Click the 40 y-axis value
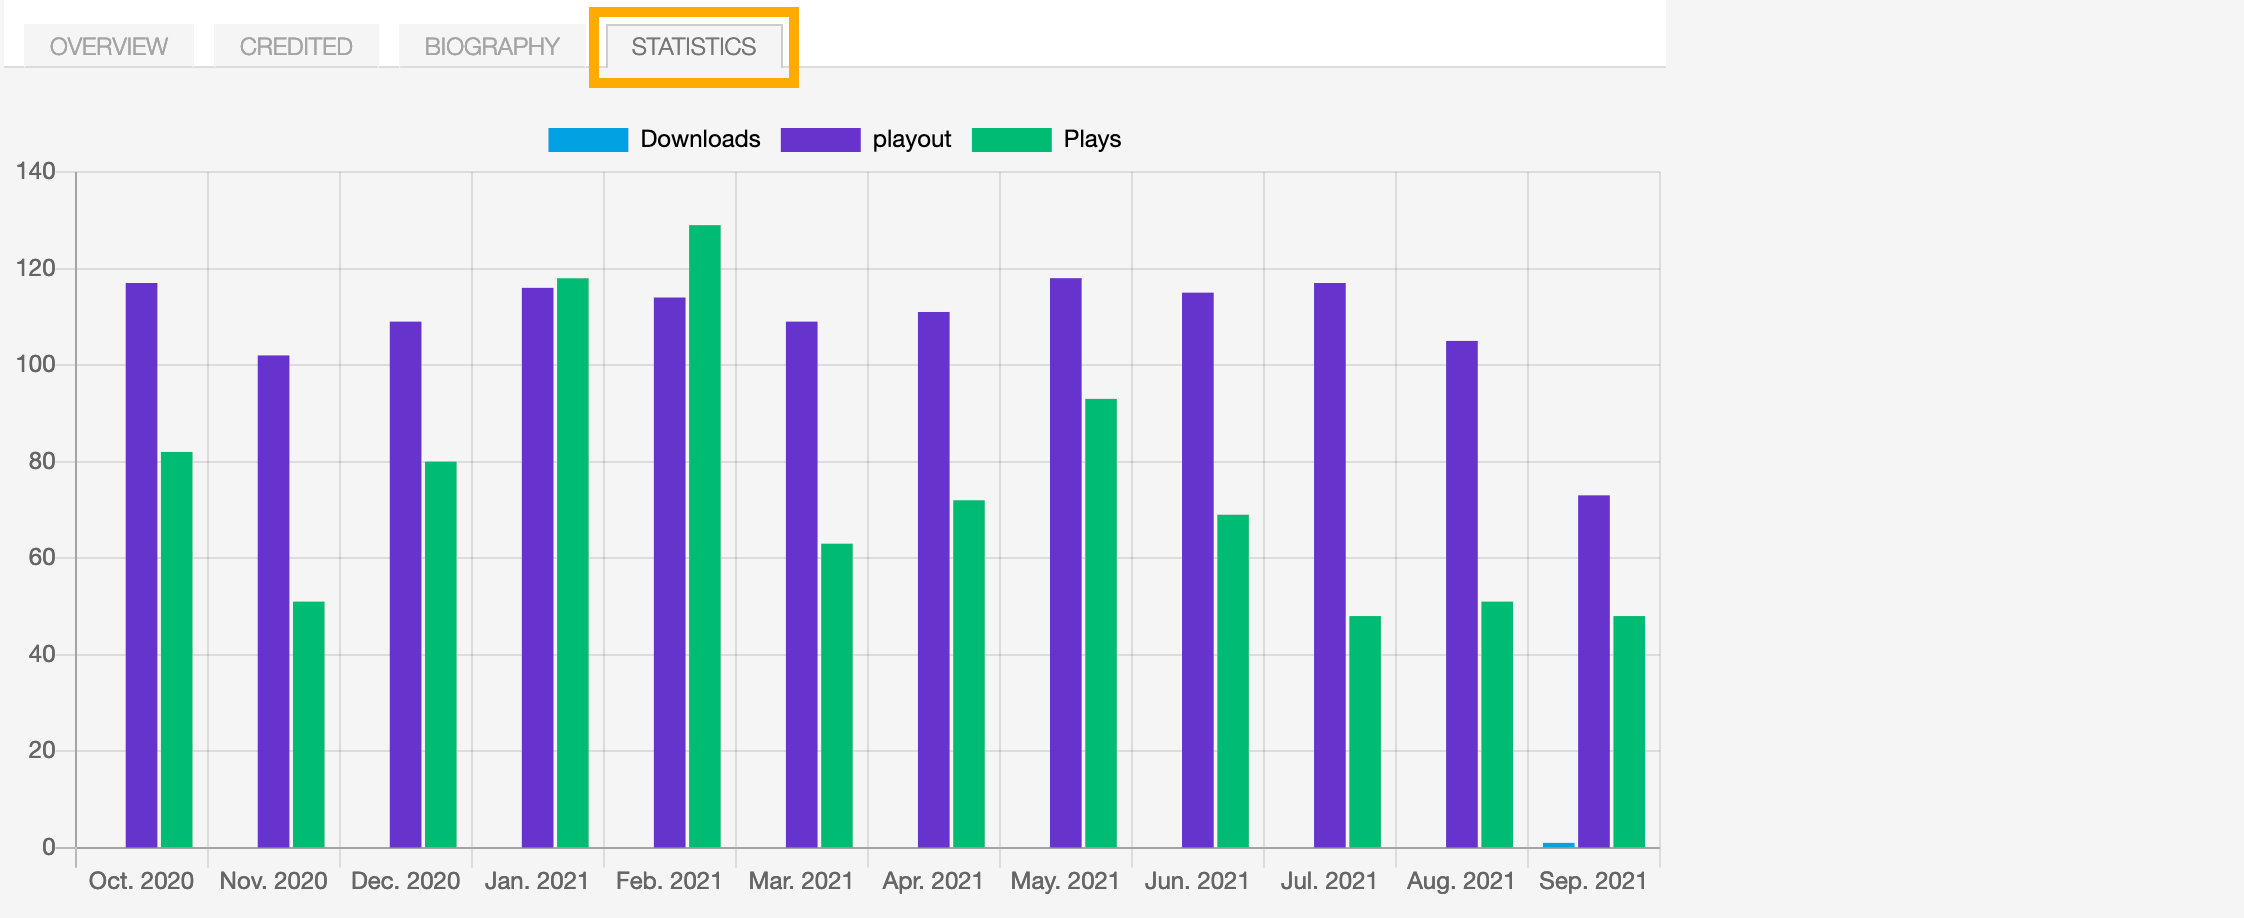Viewport: 2244px width, 918px height. coord(42,654)
